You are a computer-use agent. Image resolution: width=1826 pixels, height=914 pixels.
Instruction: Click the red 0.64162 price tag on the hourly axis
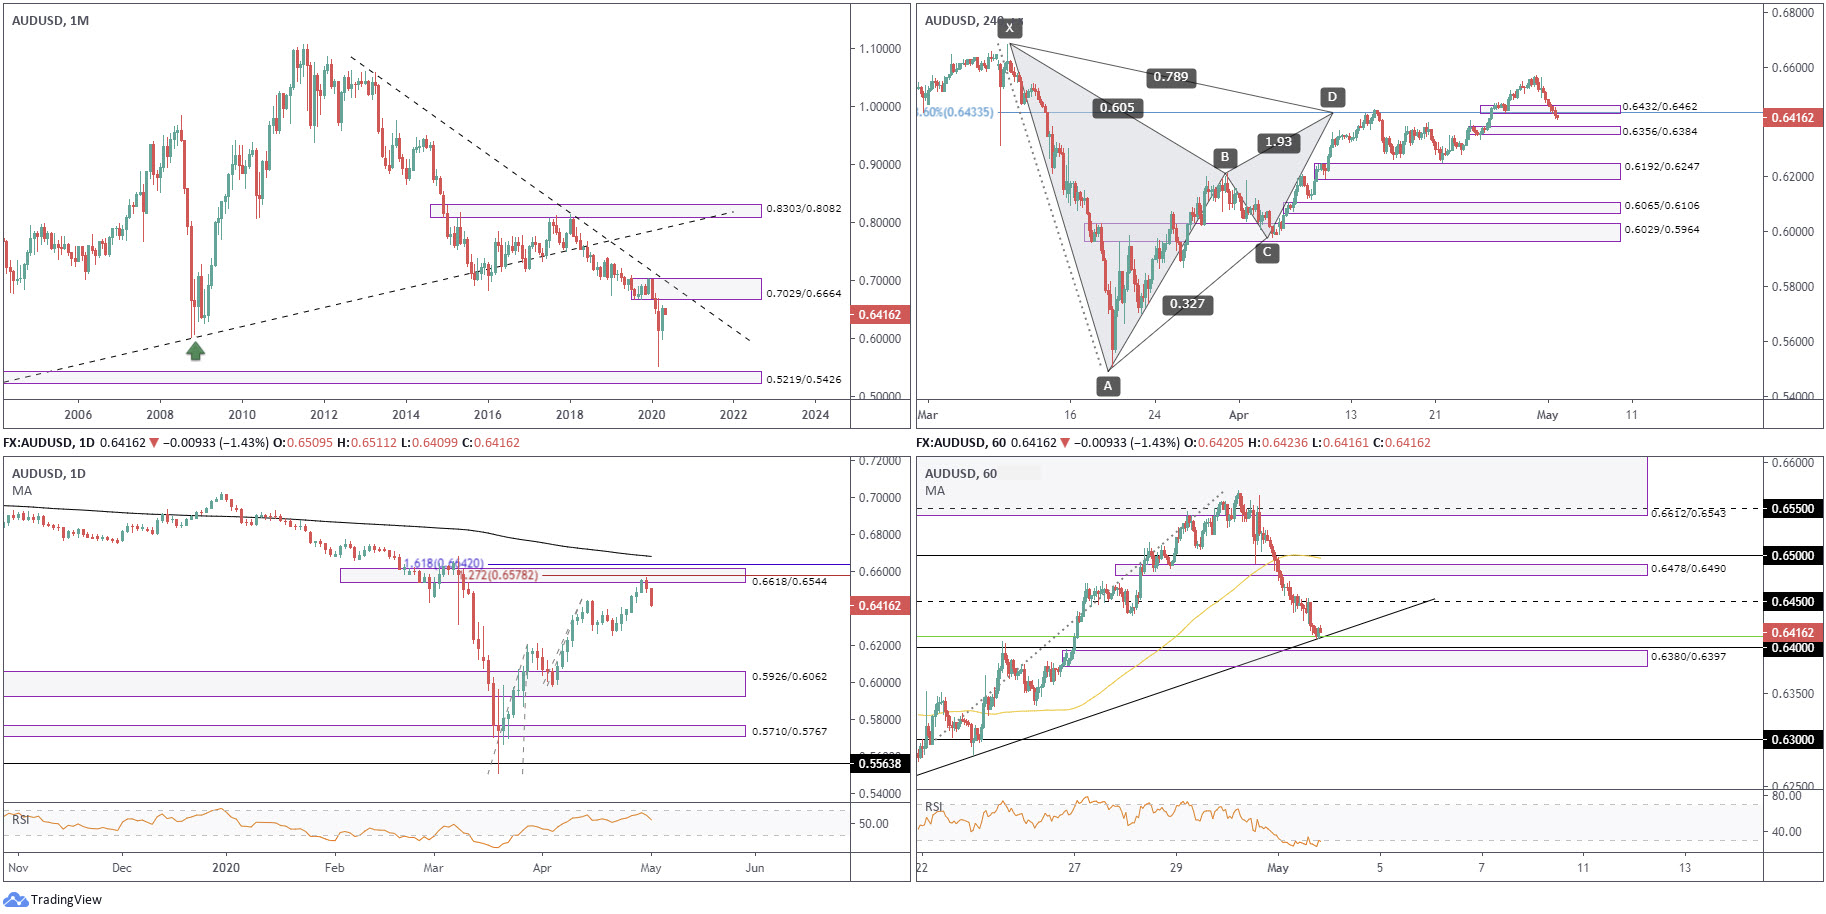click(x=1794, y=633)
